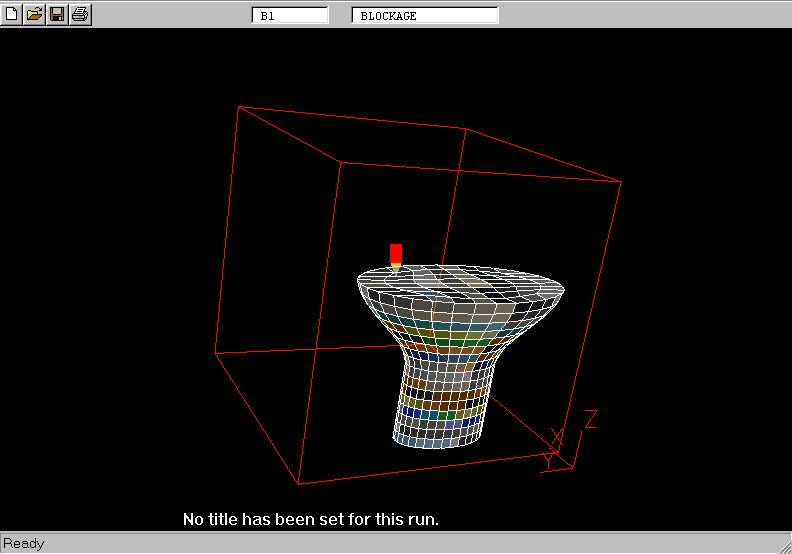Click the BLOCKAGE object type field
This screenshot has height=554, width=792.
coord(425,16)
